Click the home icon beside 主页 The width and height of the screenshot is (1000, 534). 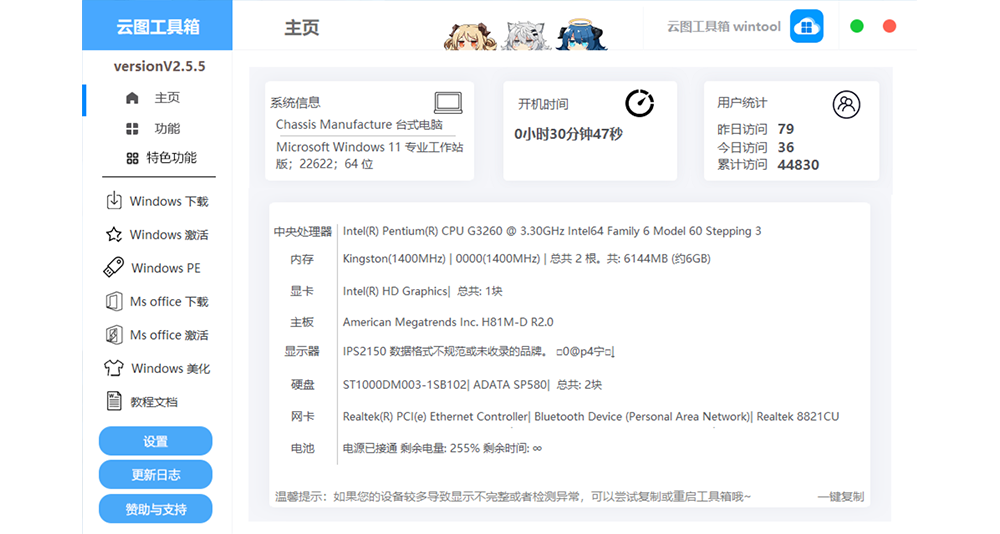click(132, 98)
